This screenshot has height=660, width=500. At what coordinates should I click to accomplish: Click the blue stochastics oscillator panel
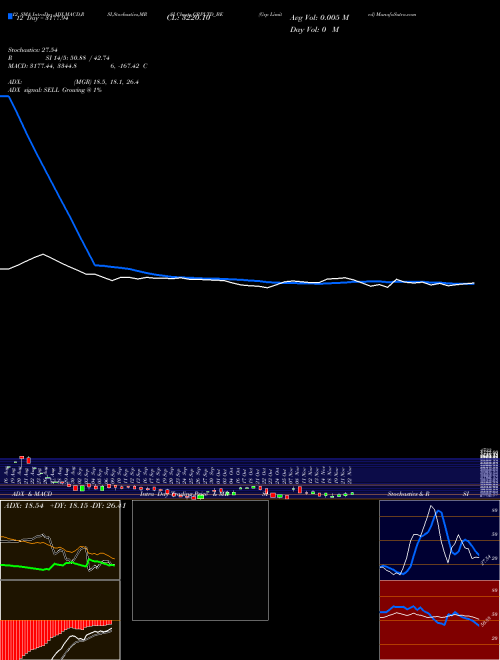tap(439, 540)
